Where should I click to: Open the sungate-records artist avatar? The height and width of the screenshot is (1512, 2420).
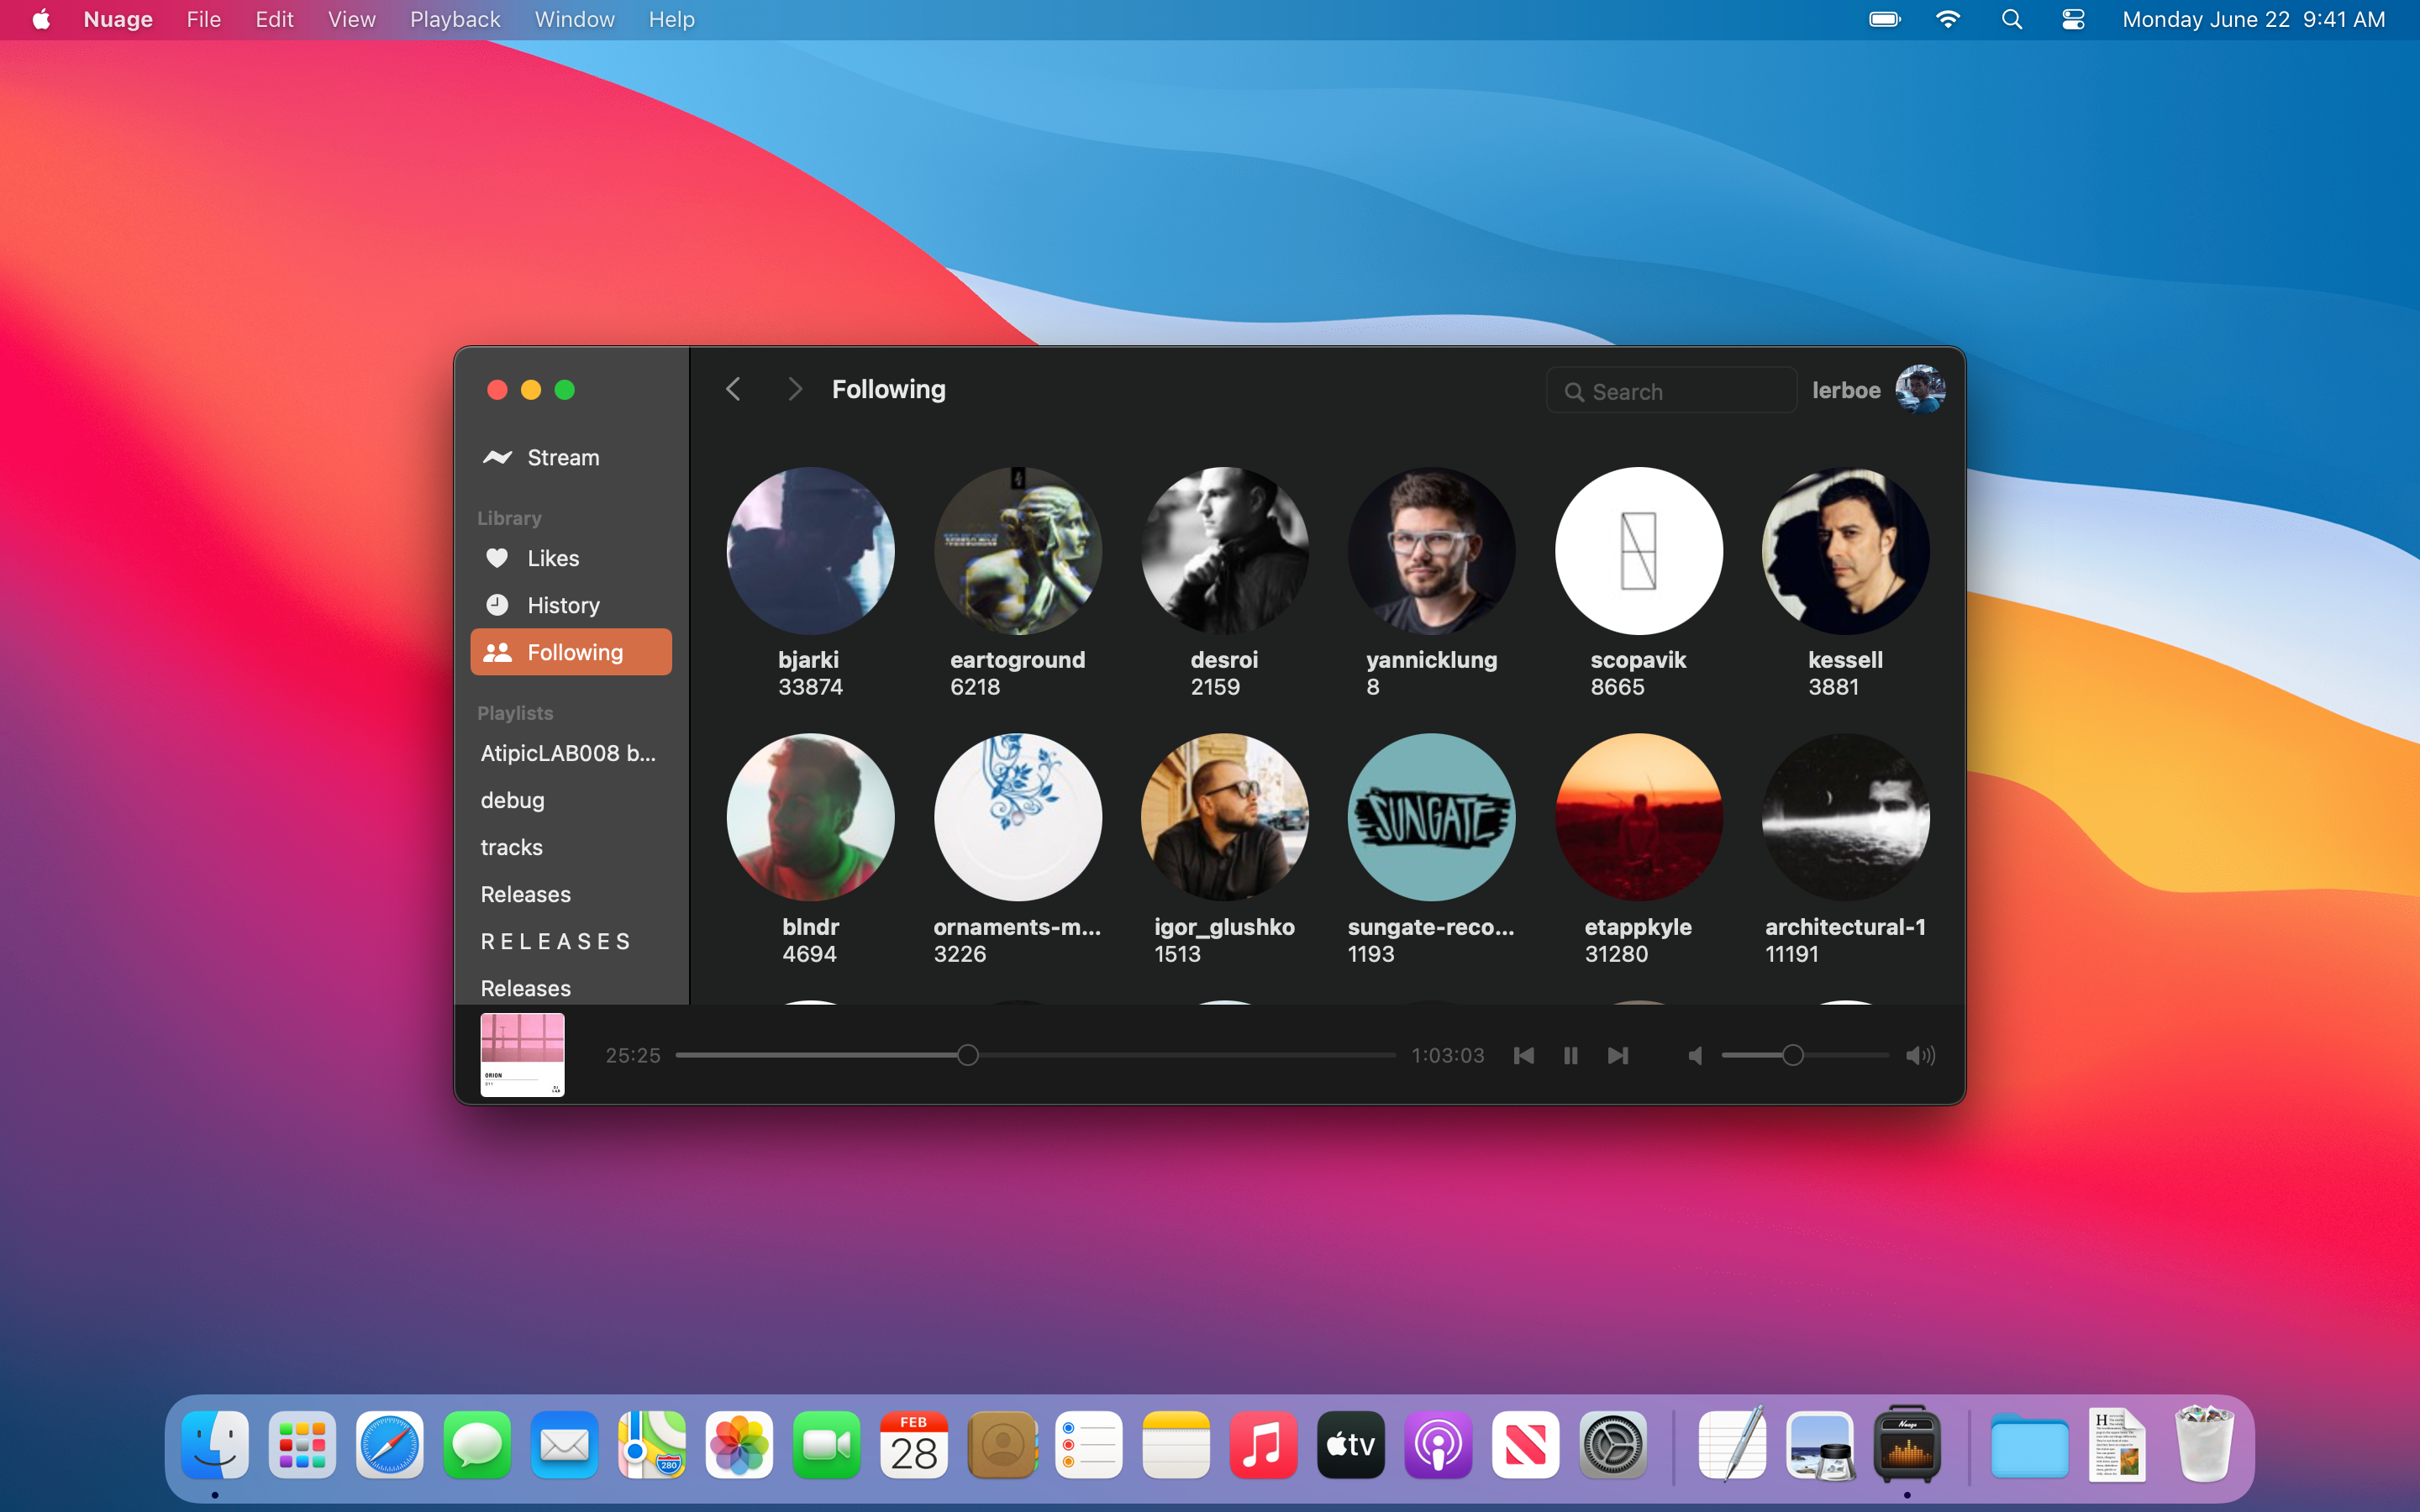(1431, 817)
